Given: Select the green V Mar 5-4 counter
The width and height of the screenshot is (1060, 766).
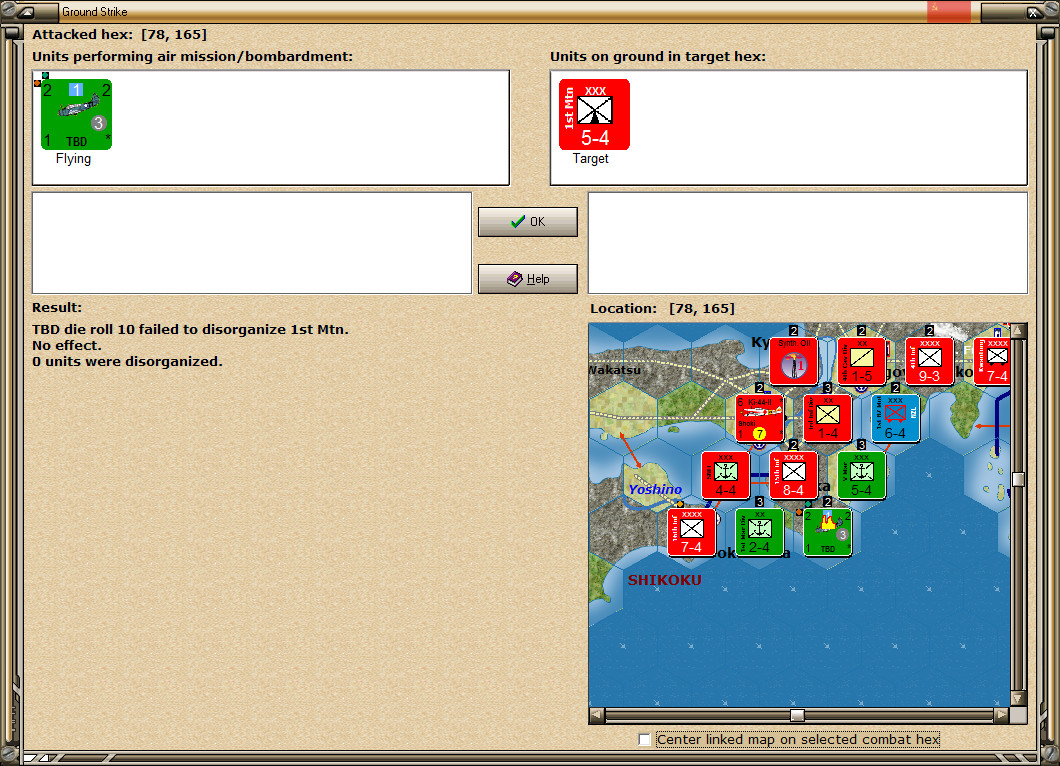Looking at the screenshot, I should (861, 475).
